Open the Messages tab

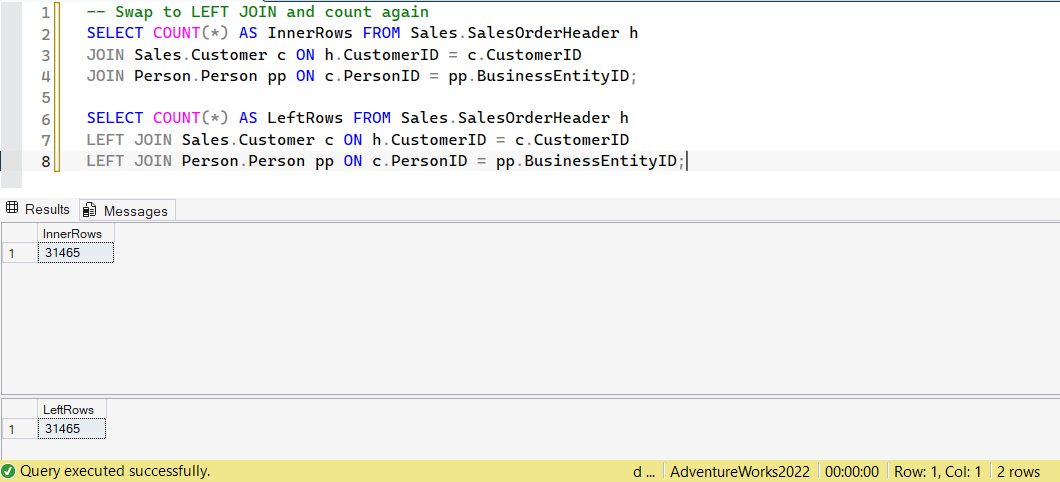(128, 210)
